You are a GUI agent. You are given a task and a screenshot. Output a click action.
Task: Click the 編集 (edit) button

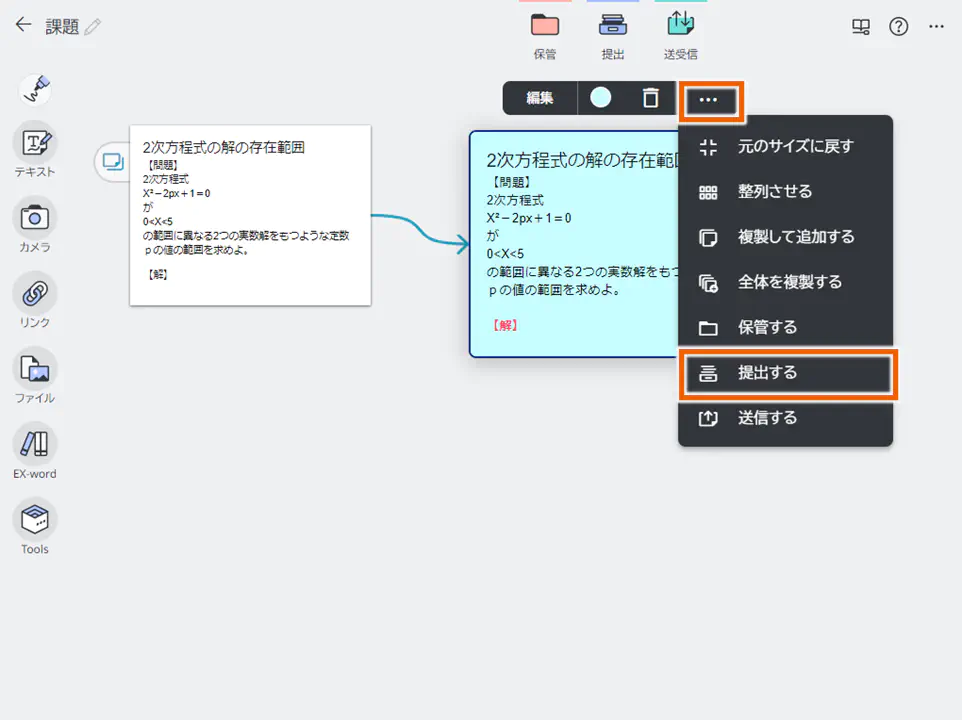click(540, 100)
